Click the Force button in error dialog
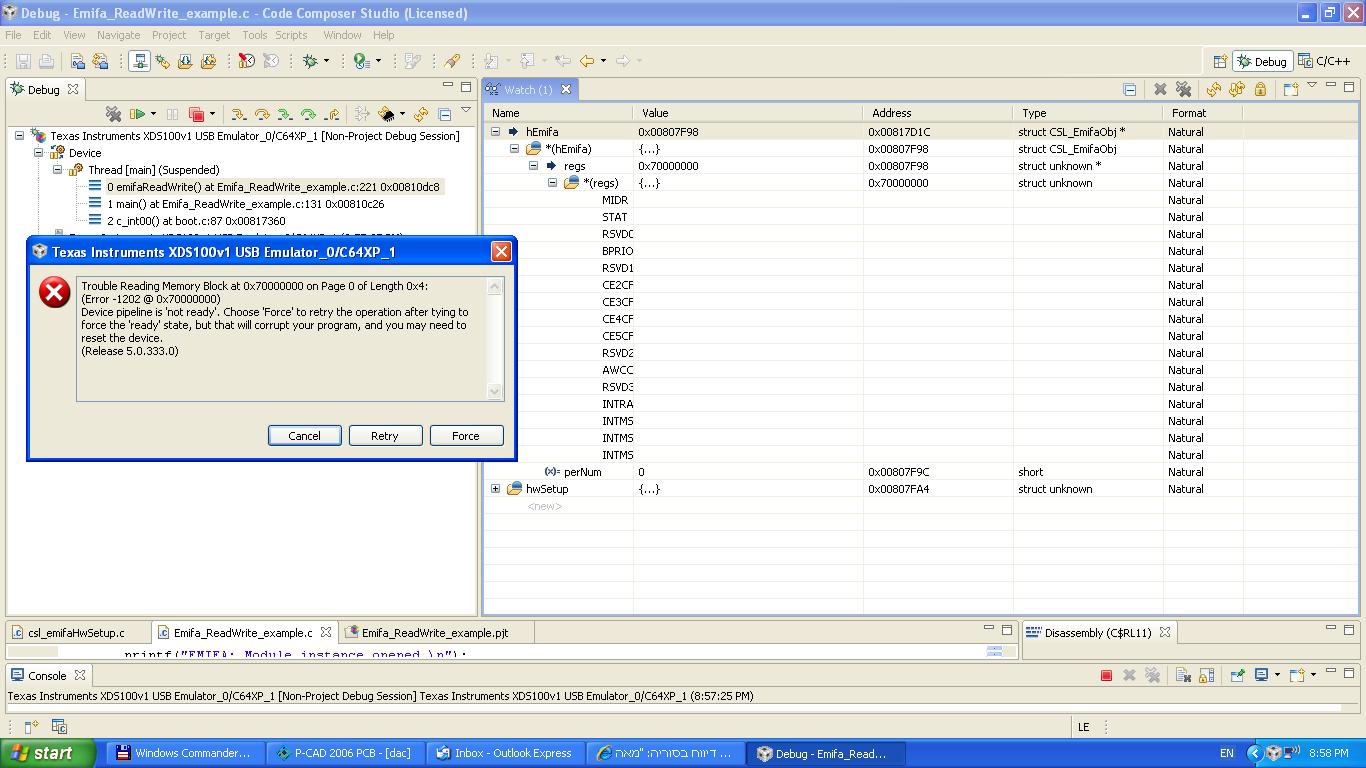The height and width of the screenshot is (768, 1366). coord(466,436)
